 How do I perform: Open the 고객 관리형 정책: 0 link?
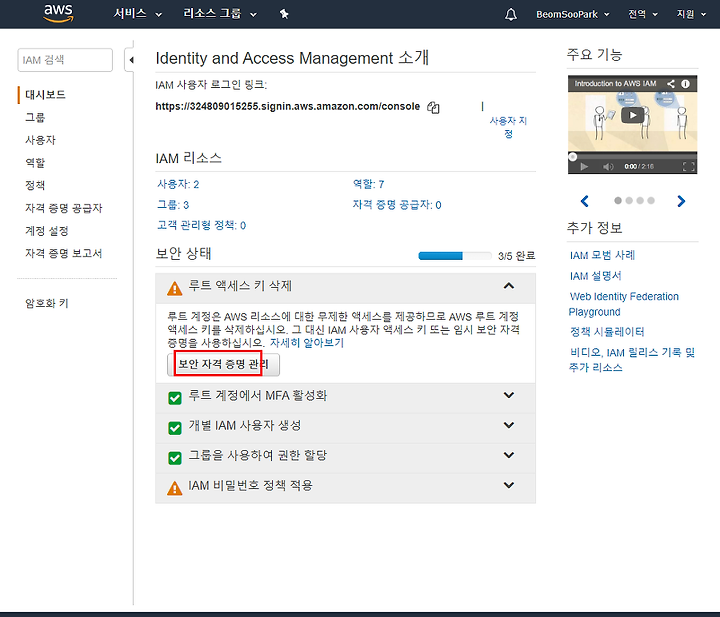(202, 225)
